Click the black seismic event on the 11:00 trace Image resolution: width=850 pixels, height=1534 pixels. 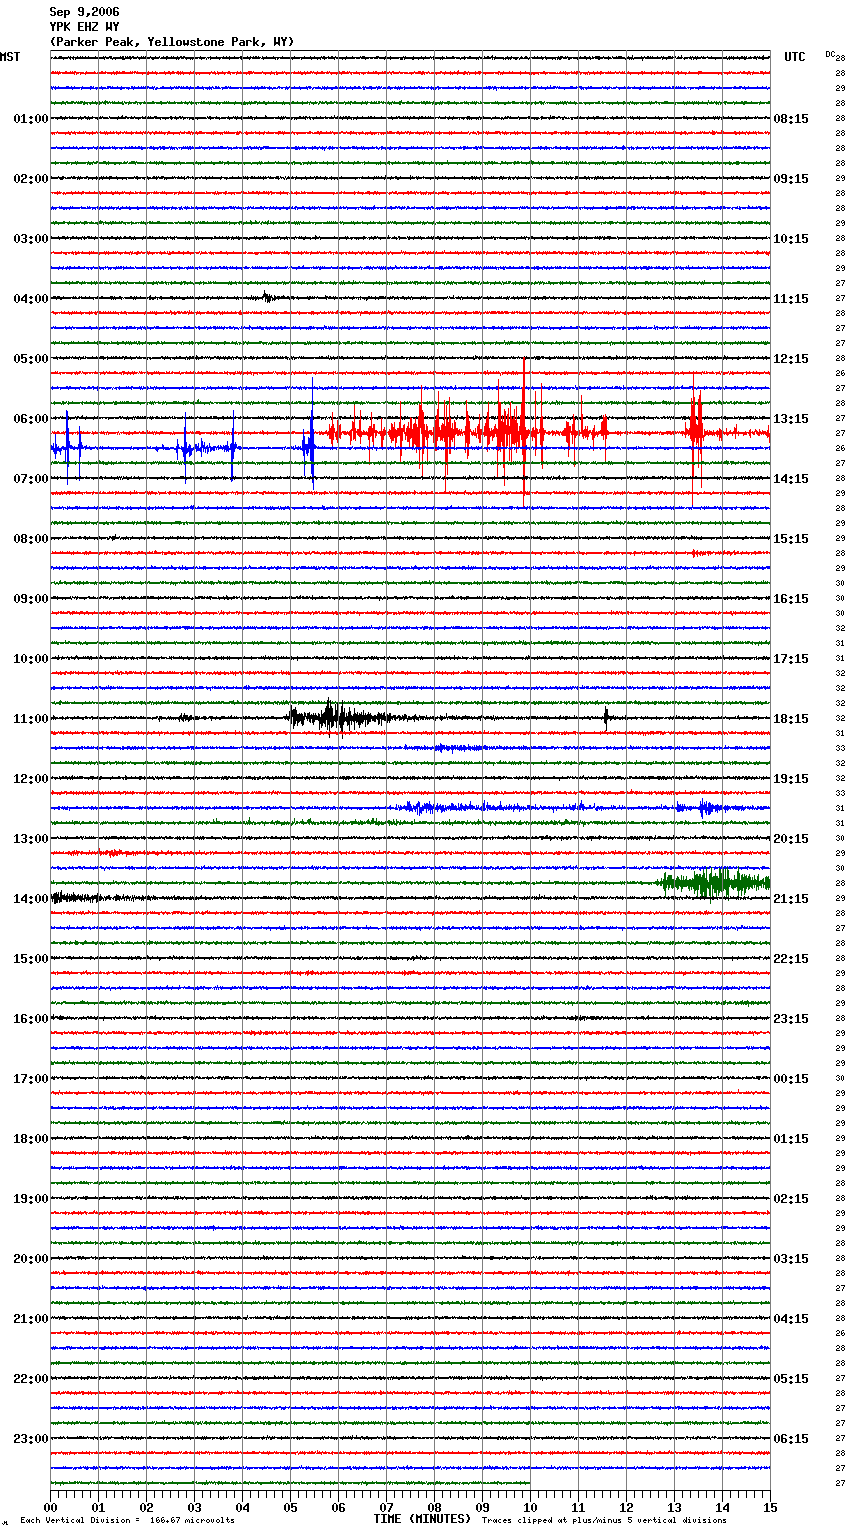[x=340, y=717]
